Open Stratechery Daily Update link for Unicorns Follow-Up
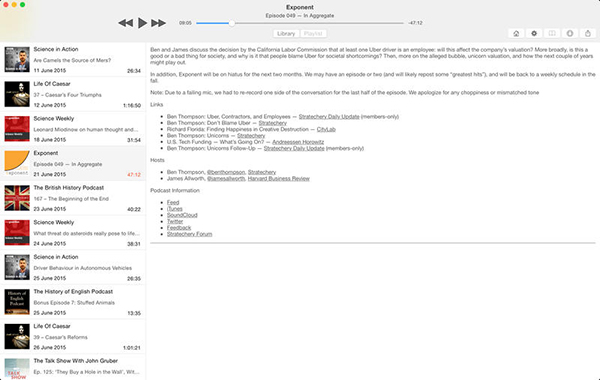This screenshot has width=600, height=380. tap(294, 148)
